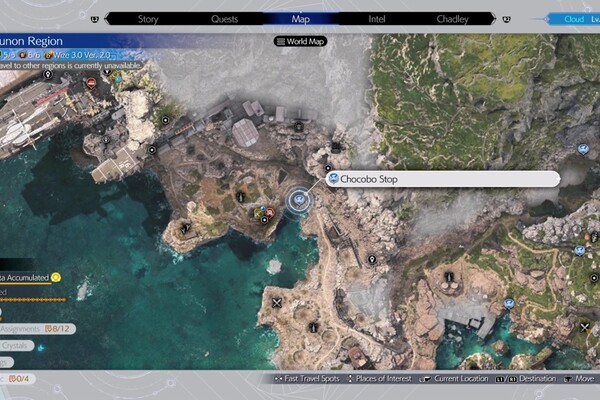This screenshot has height=400, width=600.
Task: Click the blue crystal icon beside Crystals
Action: (x=41, y=347)
